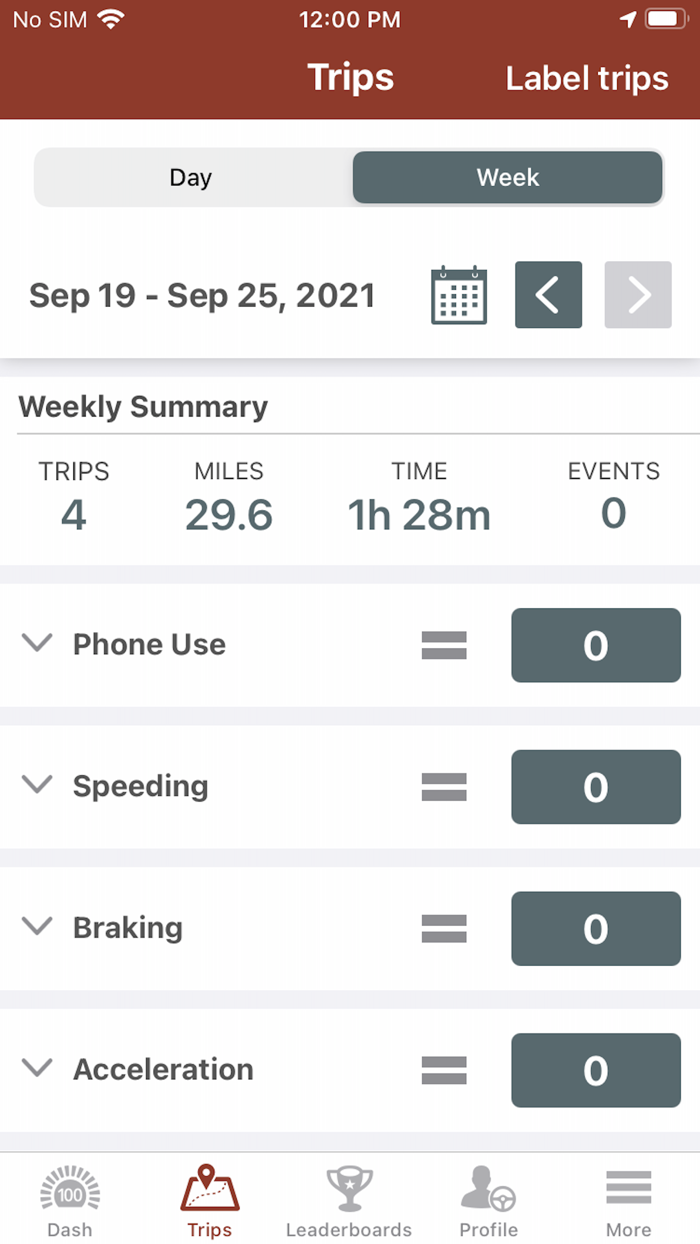Screen dimensions: 700x1244
Task: Expand the Acceleration section
Action: point(37,1069)
